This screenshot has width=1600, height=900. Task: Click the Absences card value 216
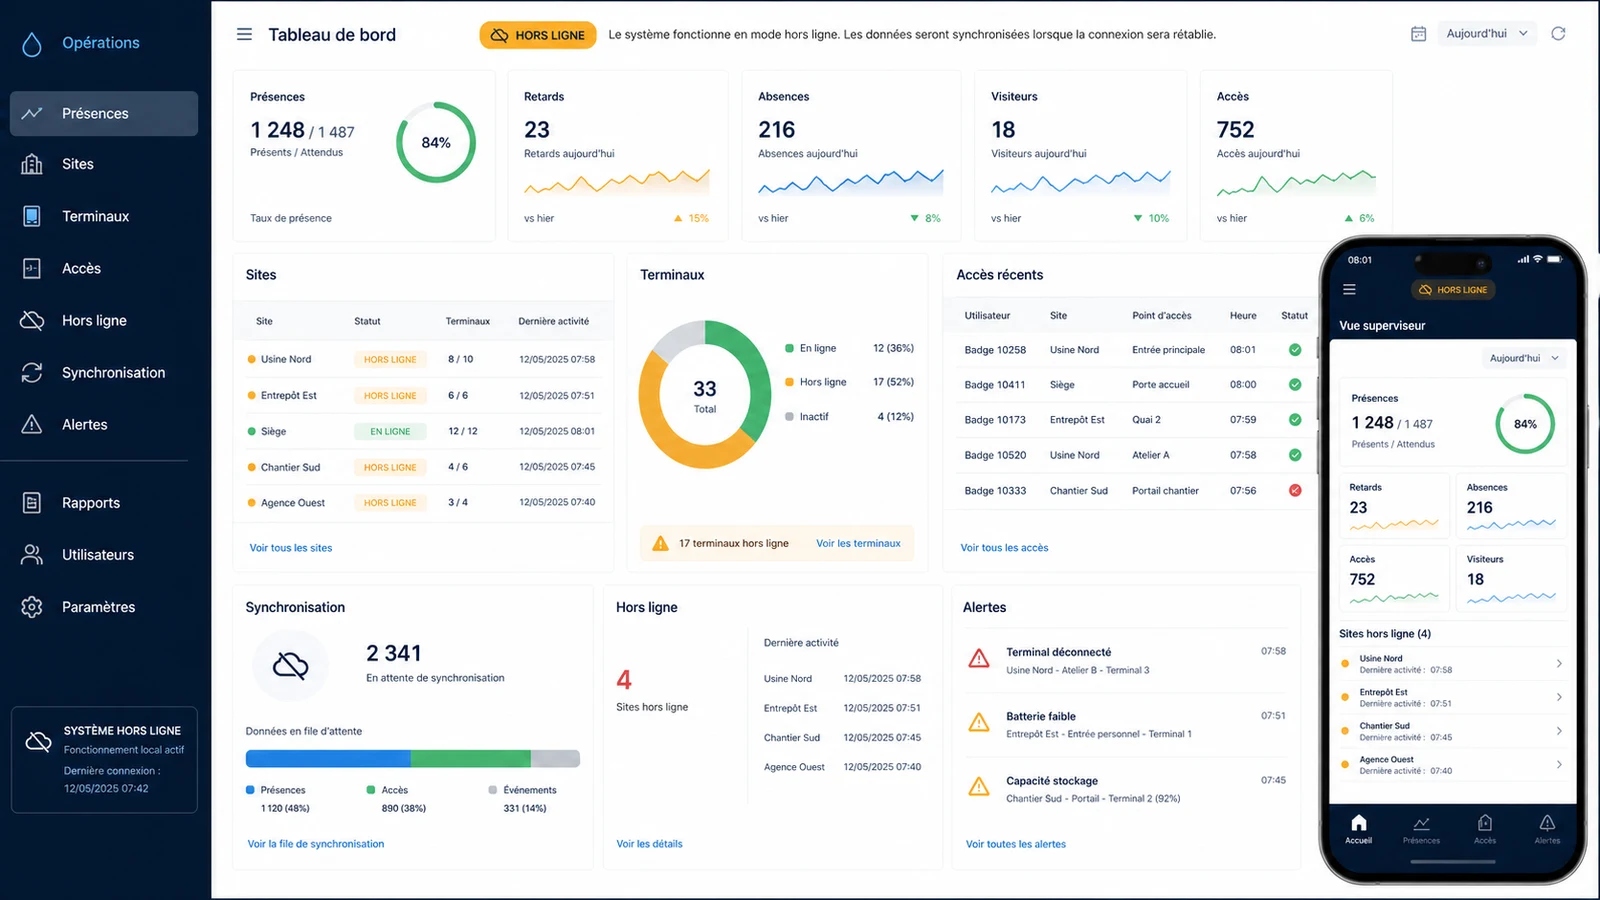777,130
